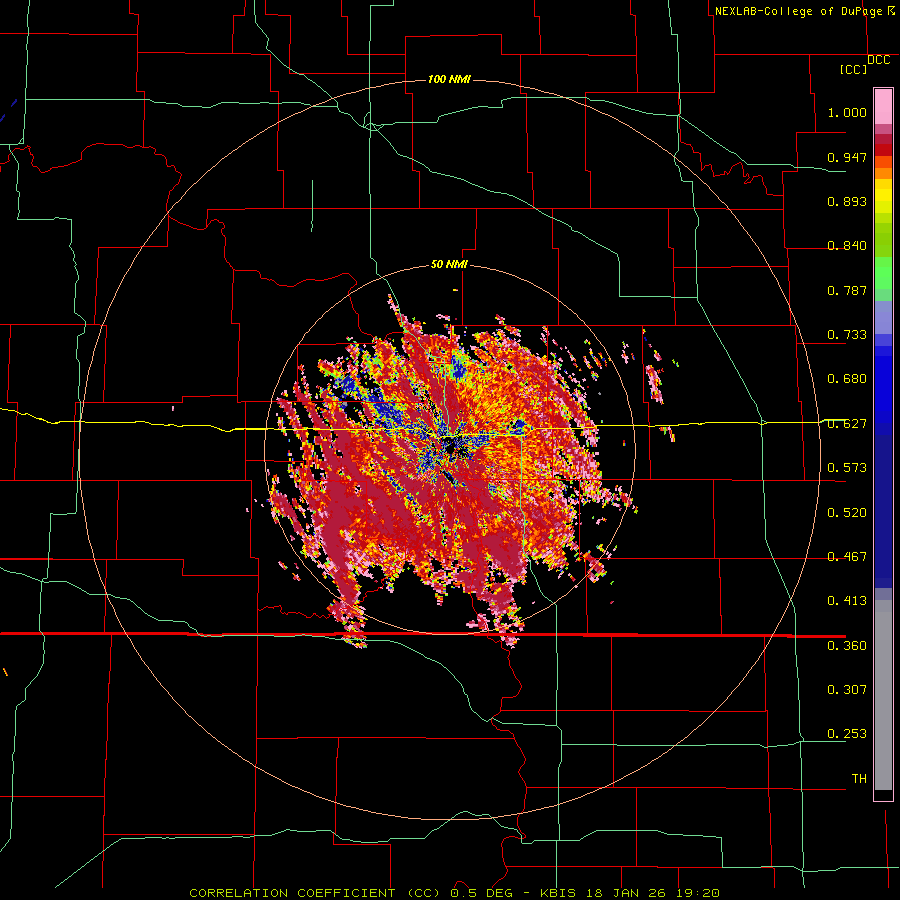Viewport: 900px width, 900px height.
Task: Click the 0.573 scale value
Action: 847,468
